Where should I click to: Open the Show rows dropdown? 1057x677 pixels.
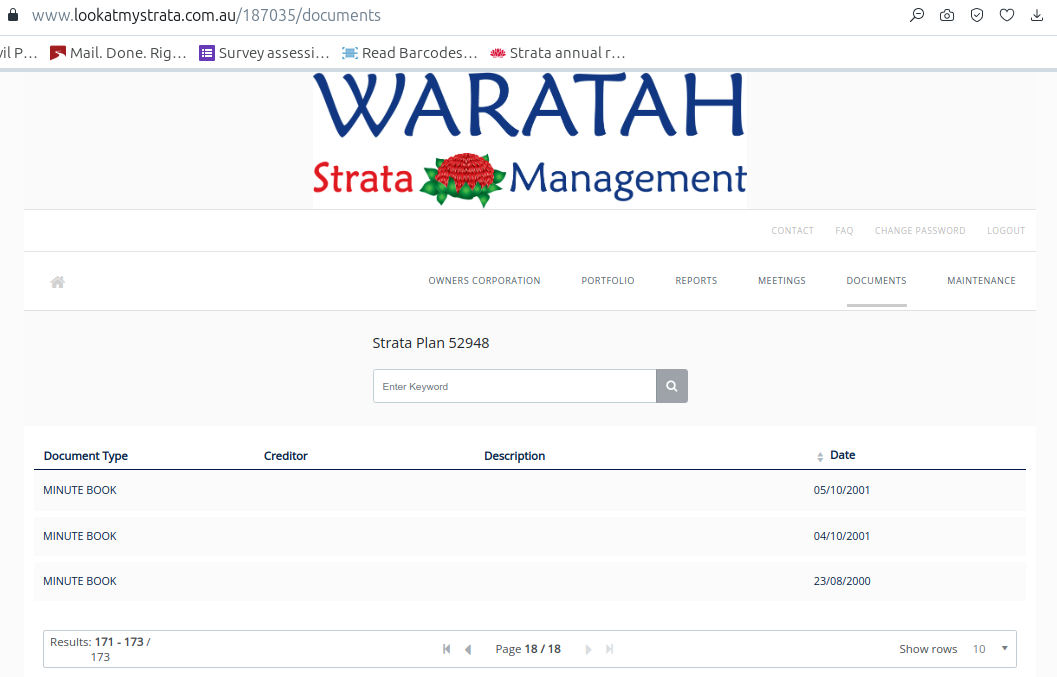pos(990,649)
